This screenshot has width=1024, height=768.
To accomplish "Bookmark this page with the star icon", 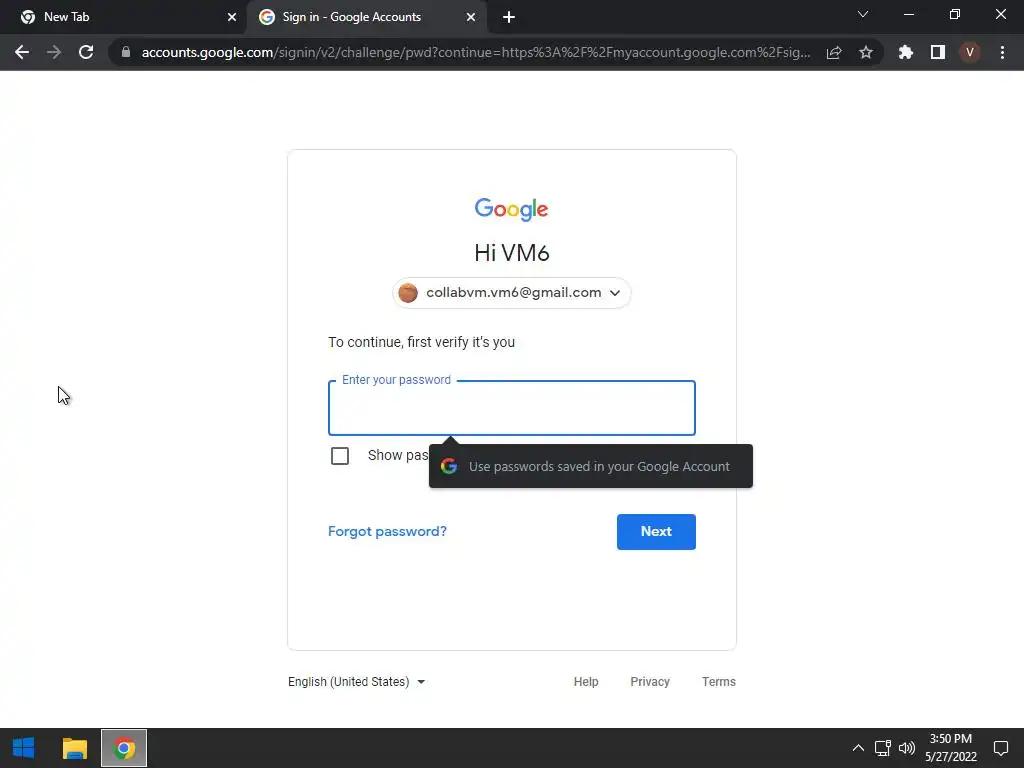I will pos(866,52).
